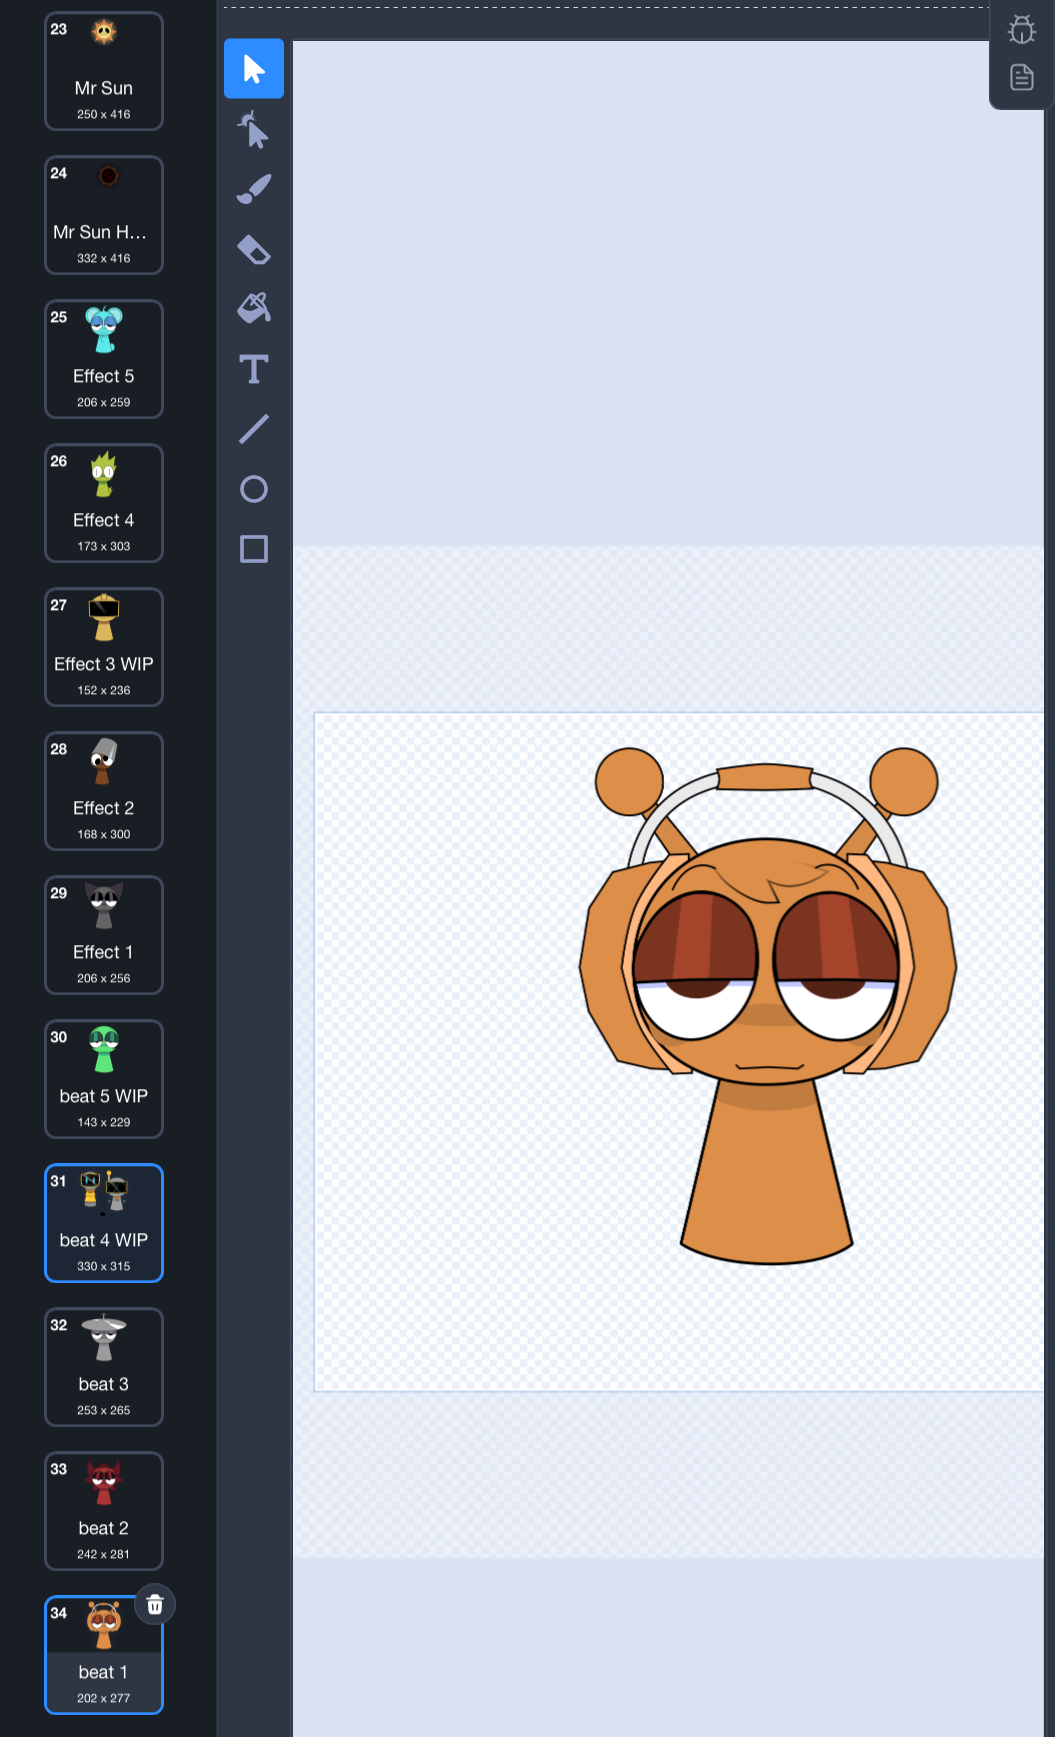This screenshot has width=1055, height=1737.
Task: Open the debugger bug icon
Action: click(1022, 29)
